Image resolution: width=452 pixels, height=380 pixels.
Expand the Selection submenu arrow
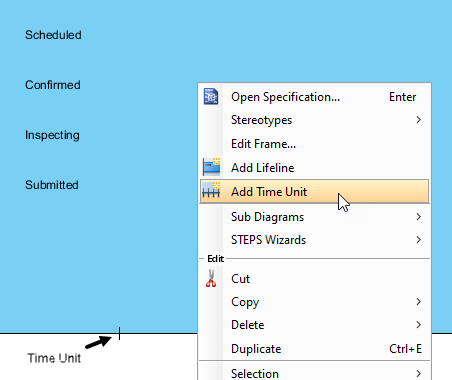tap(419, 374)
